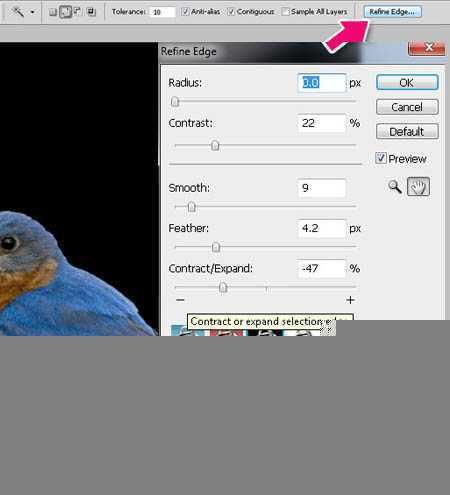
Task: Click the Smooth value field
Action: (322, 188)
